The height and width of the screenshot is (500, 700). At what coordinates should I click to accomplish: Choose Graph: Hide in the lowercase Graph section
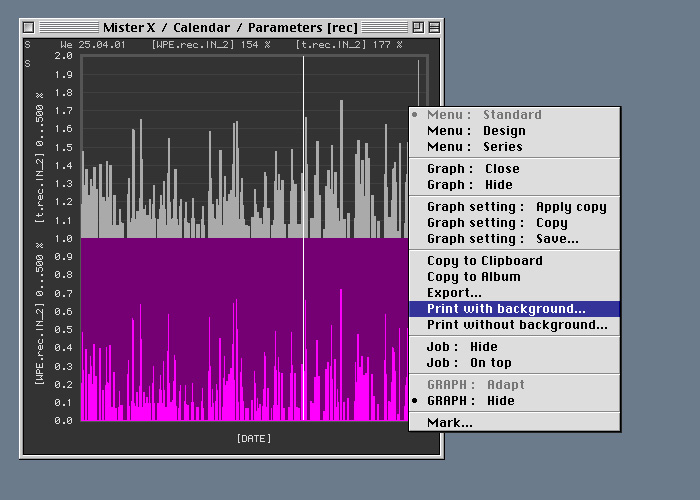pyautogui.click(x=514, y=185)
